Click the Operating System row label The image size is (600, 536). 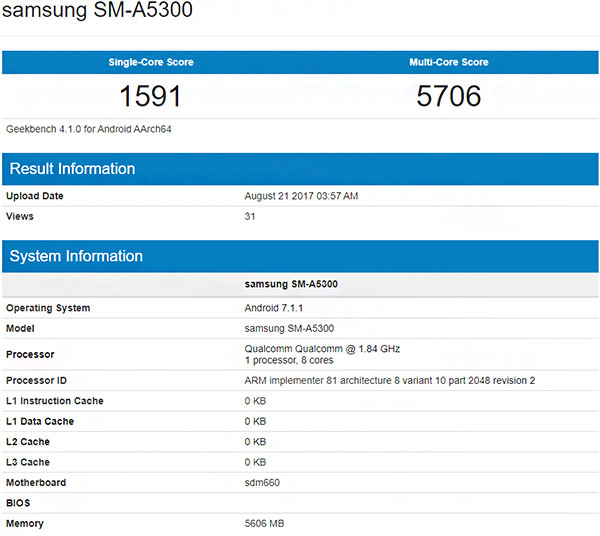coord(48,308)
